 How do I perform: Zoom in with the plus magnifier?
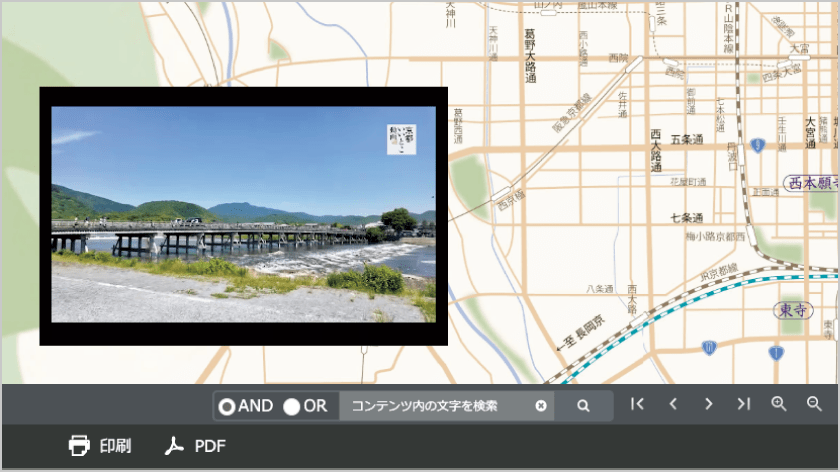click(x=779, y=404)
